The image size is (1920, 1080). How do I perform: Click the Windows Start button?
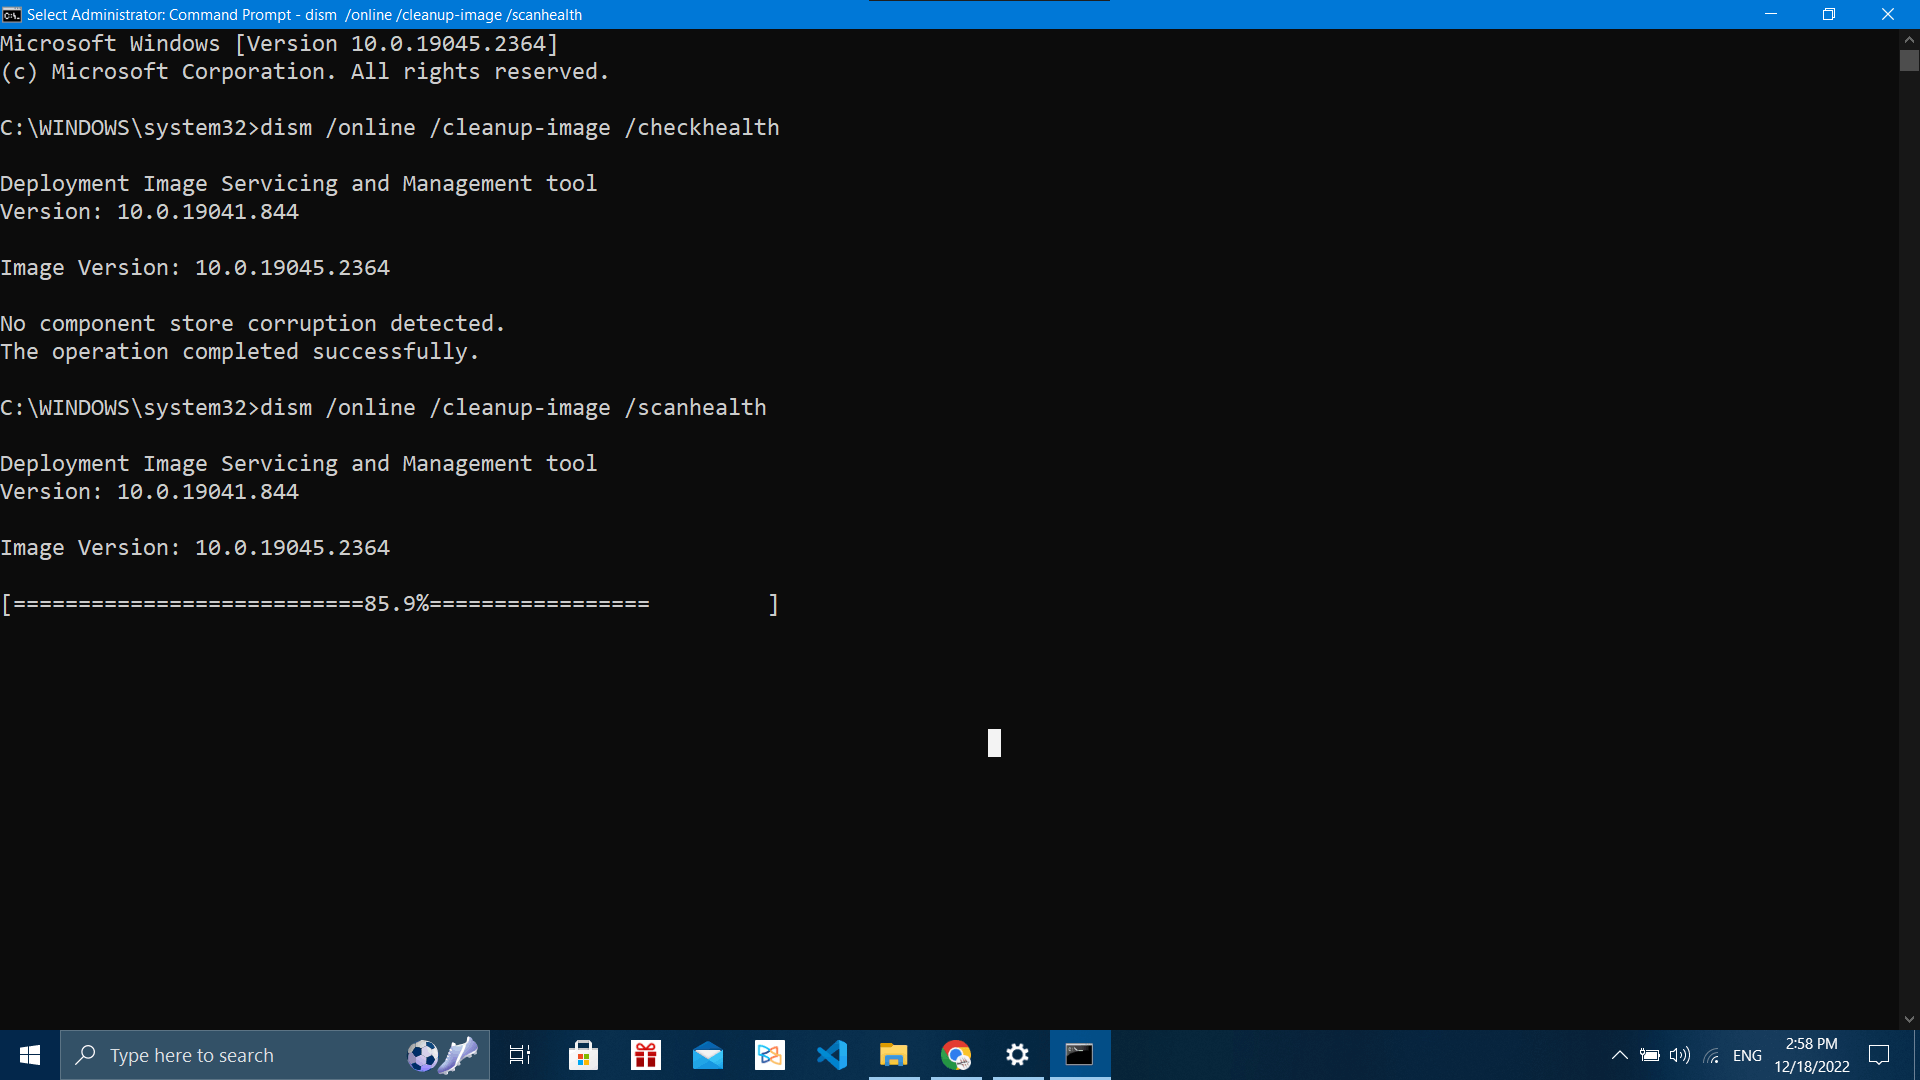click(30, 1055)
